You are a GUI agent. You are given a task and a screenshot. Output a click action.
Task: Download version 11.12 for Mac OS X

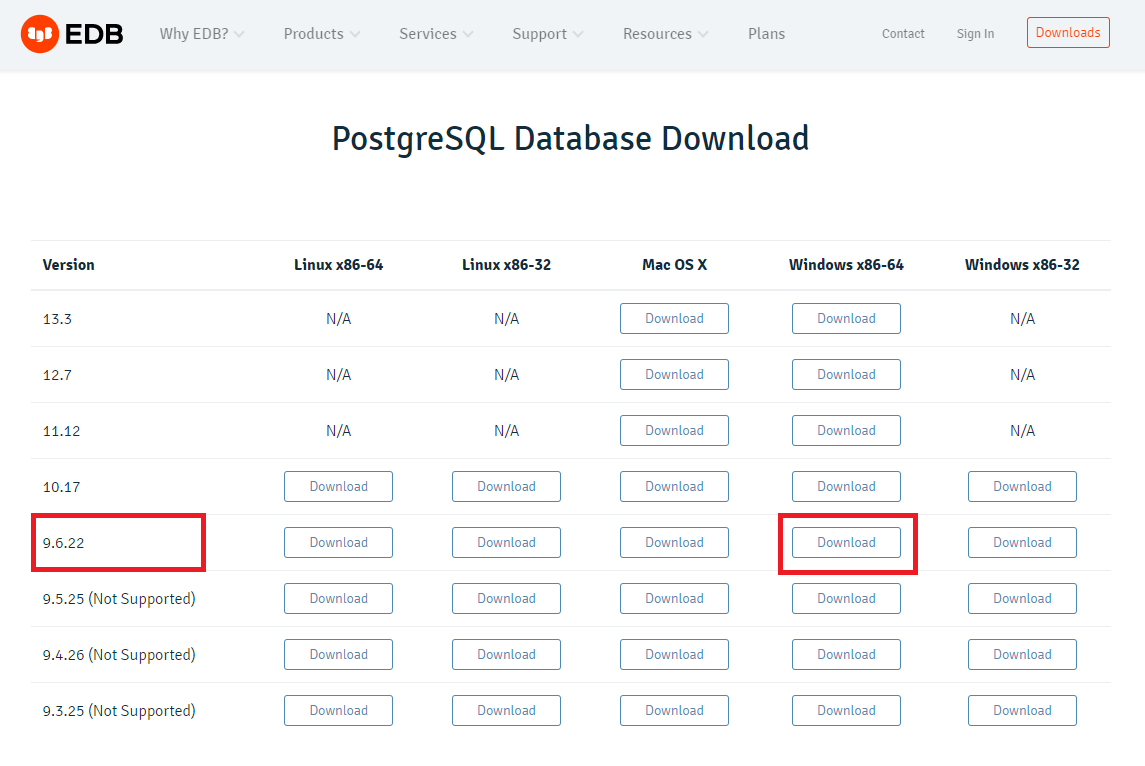click(x=674, y=431)
